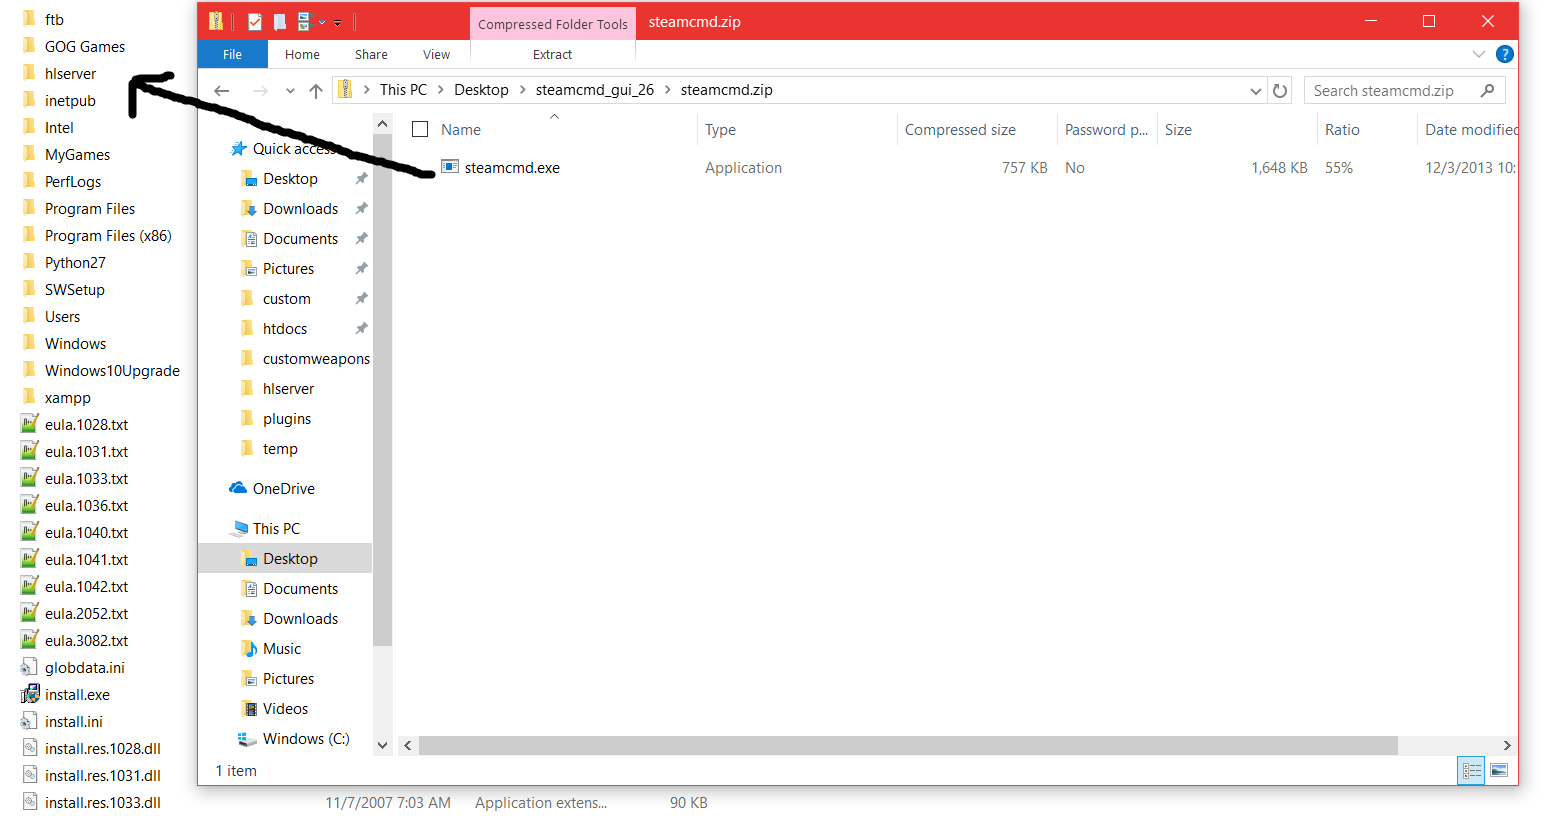Click the zip folder icon in the title bar
Viewport: 1550px width, 816px height.
coord(216,21)
